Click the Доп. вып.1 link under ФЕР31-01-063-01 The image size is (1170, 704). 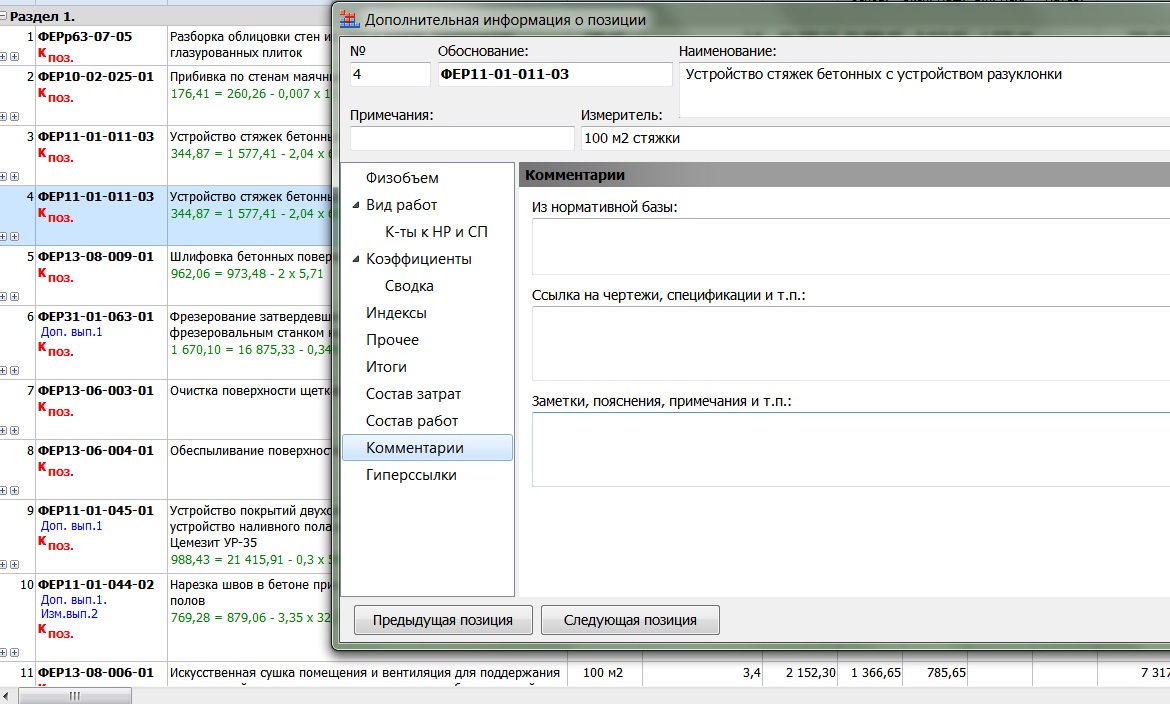click(71, 331)
